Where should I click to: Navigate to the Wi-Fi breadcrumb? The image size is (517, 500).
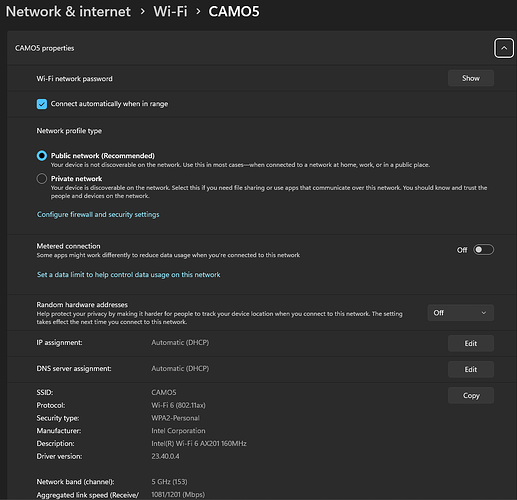(170, 12)
